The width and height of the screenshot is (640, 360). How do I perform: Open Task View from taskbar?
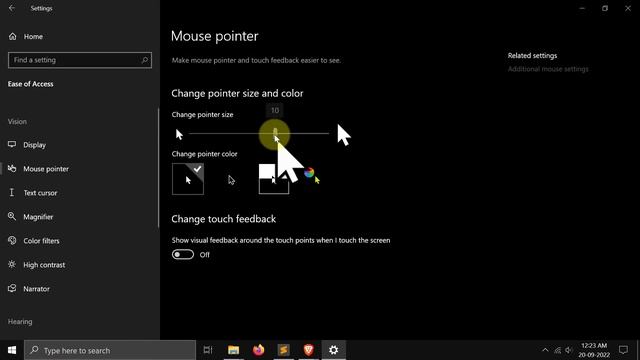coord(208,350)
